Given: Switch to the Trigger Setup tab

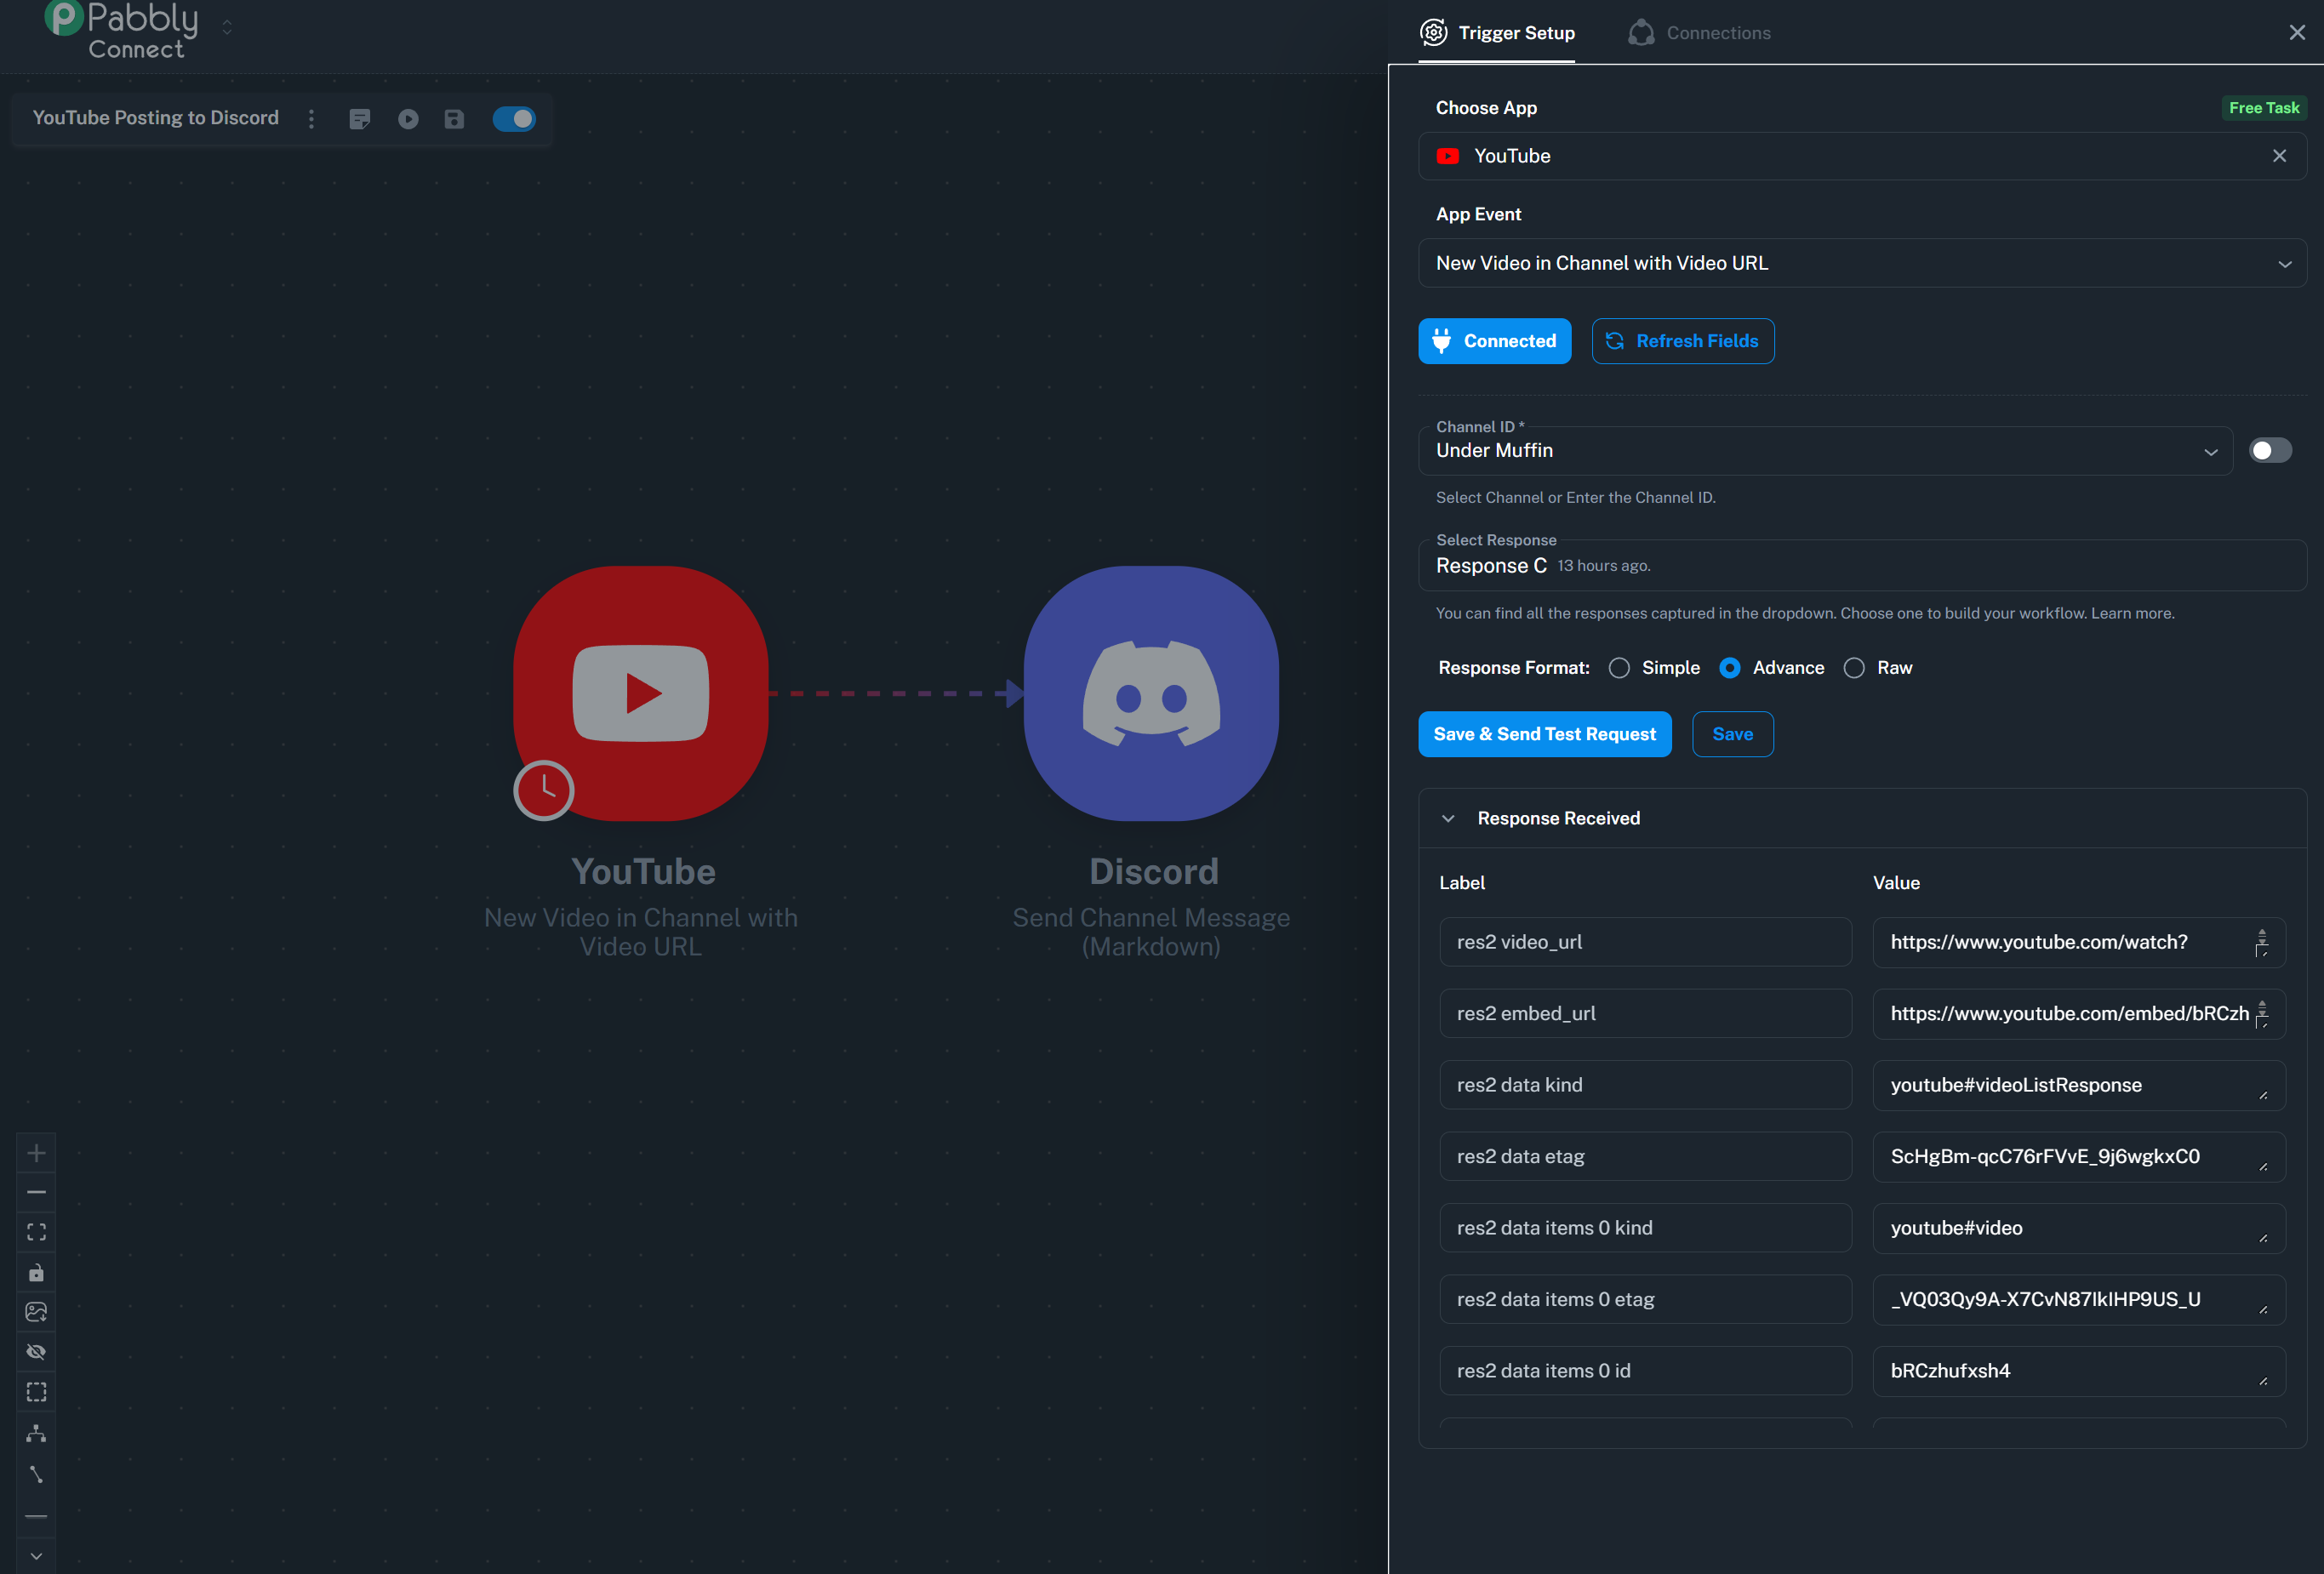Looking at the screenshot, I should pyautogui.click(x=1497, y=33).
